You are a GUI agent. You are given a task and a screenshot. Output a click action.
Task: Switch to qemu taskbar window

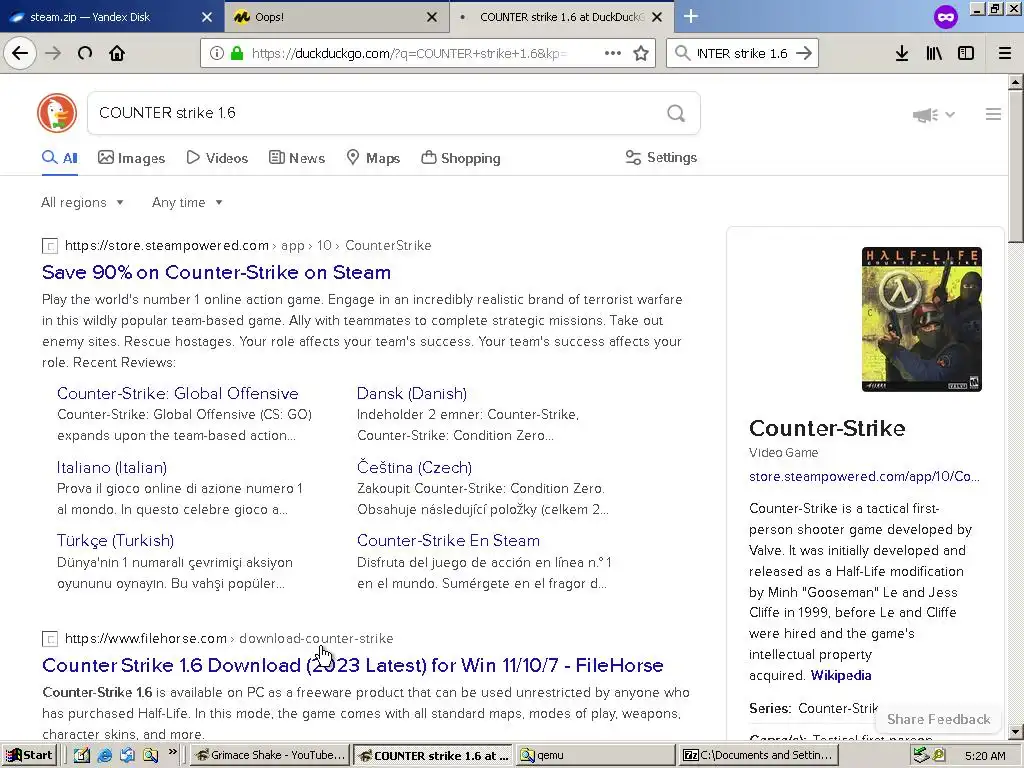pos(596,756)
